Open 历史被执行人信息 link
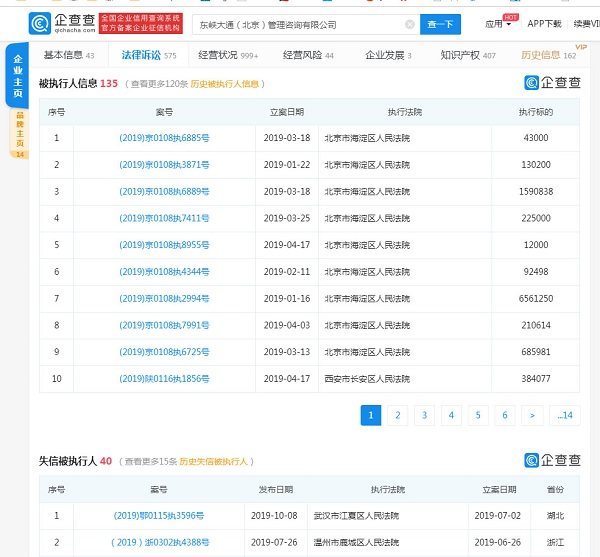 [x=225, y=84]
